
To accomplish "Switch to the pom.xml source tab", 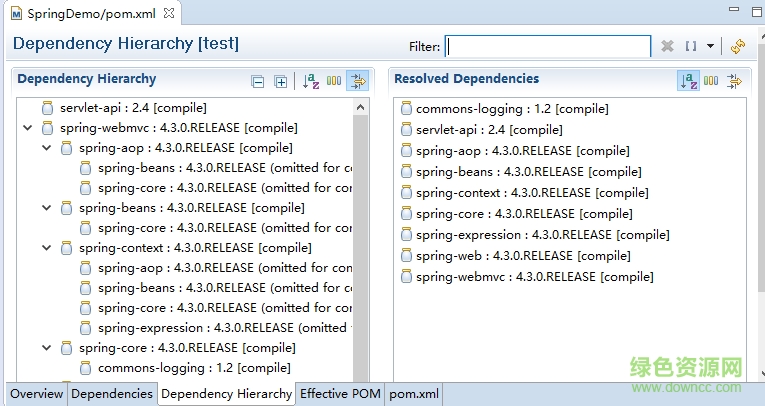I will click(x=414, y=394).
